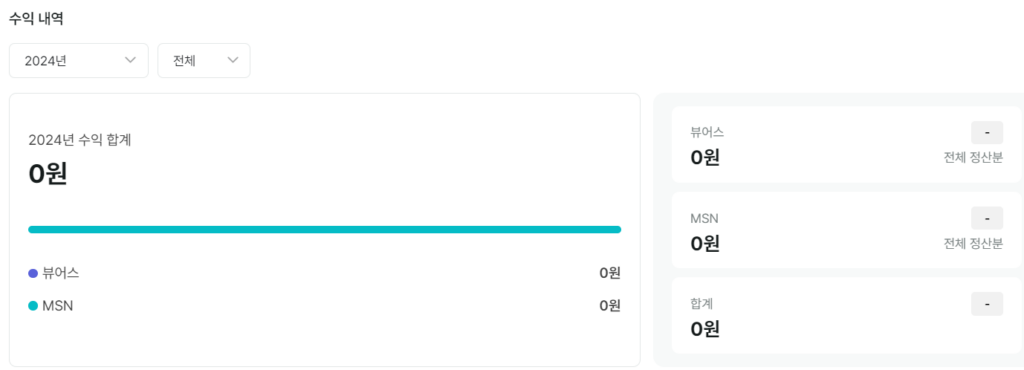Click the dash badge in 합계 card
The width and height of the screenshot is (1024, 370).
tap(987, 304)
